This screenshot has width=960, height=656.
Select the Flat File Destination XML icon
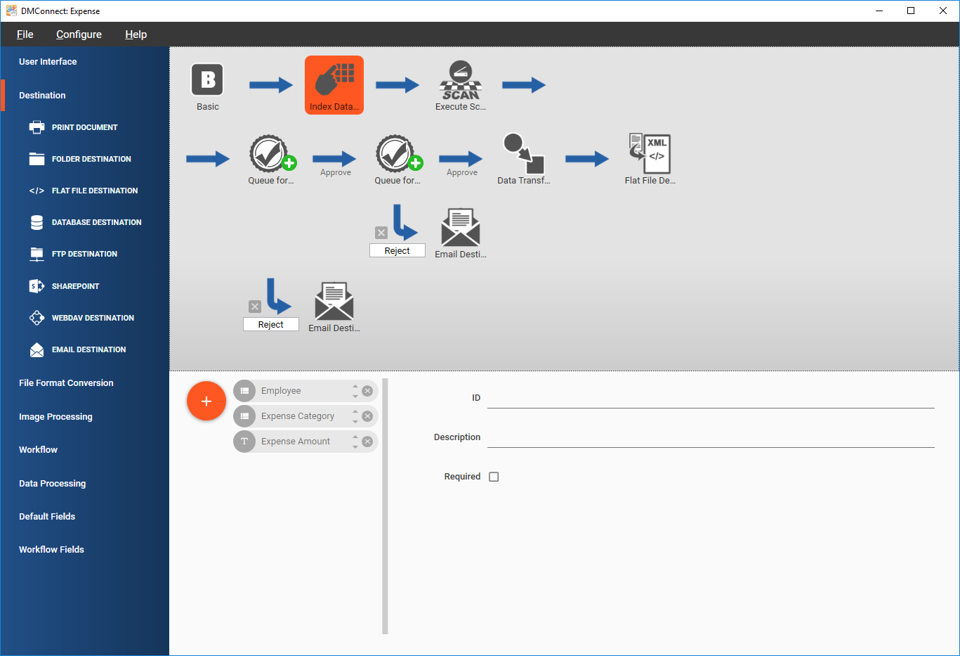click(650, 154)
